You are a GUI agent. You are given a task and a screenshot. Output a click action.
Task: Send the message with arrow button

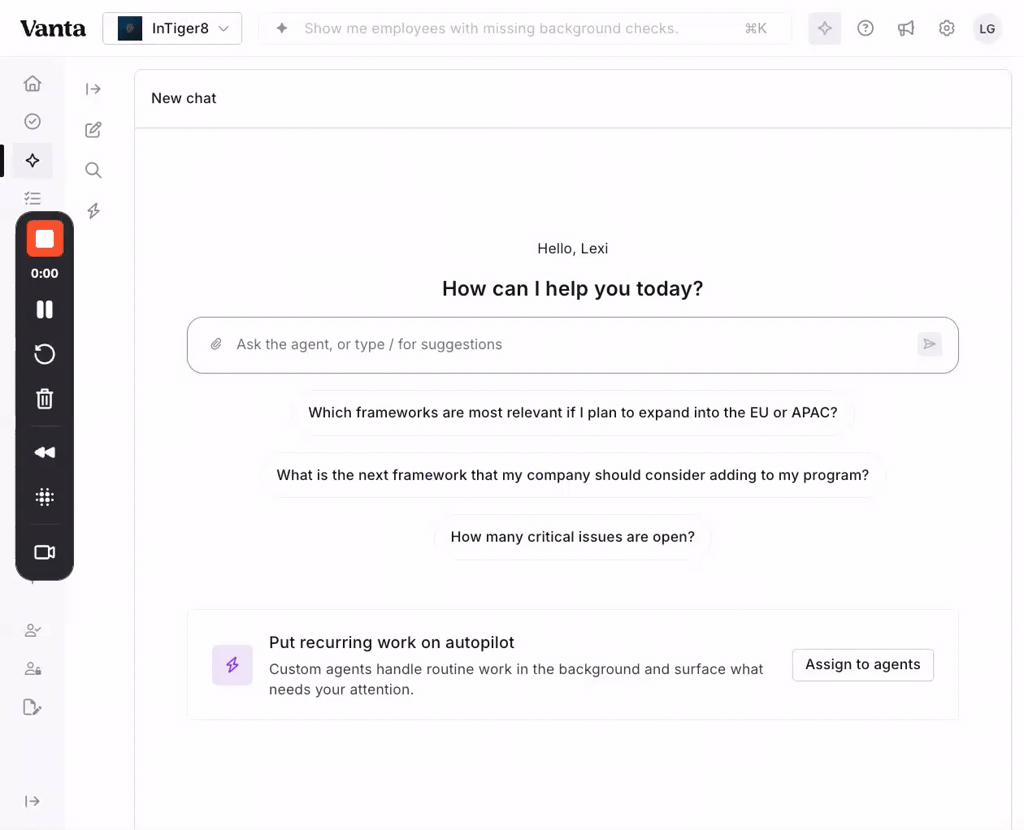click(929, 344)
